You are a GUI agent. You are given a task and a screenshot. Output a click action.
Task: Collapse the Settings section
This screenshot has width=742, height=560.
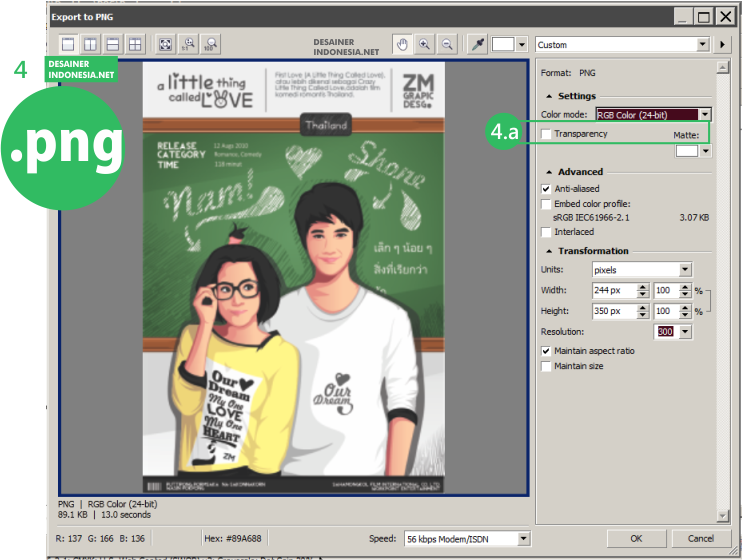(549, 96)
